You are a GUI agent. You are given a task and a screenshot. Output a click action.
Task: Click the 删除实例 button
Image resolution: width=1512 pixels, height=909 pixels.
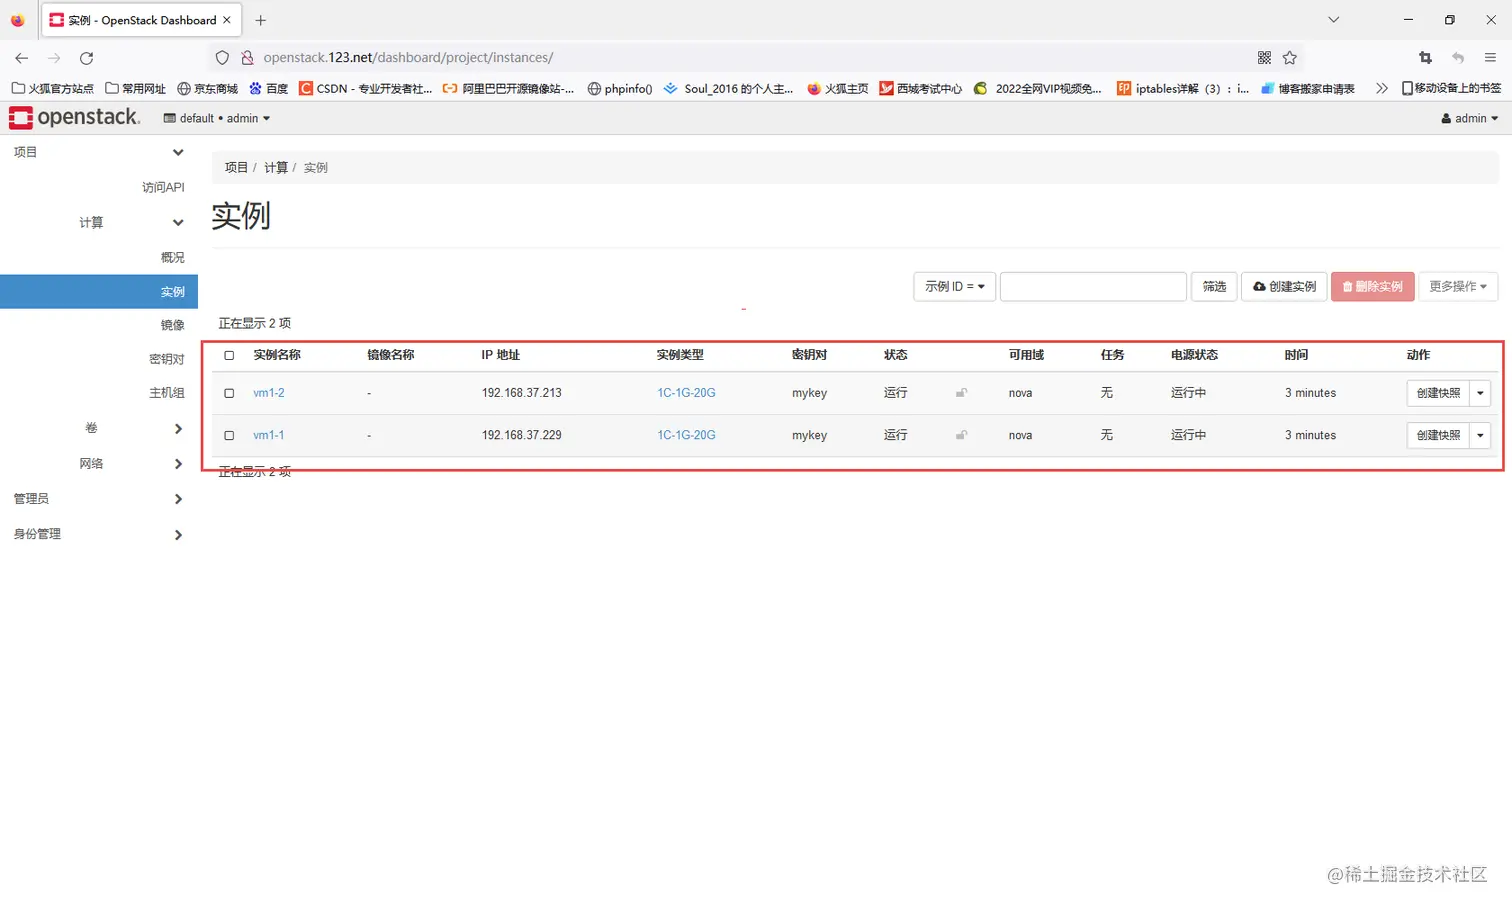pyautogui.click(x=1373, y=286)
